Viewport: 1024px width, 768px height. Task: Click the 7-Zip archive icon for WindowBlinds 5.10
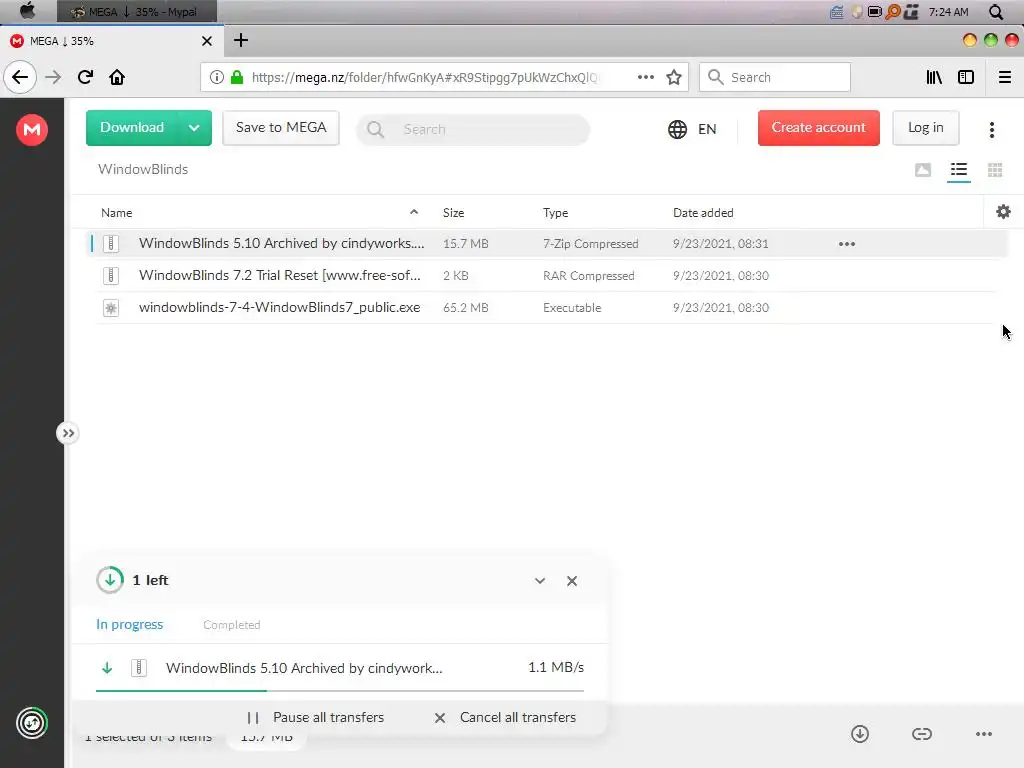(x=111, y=244)
